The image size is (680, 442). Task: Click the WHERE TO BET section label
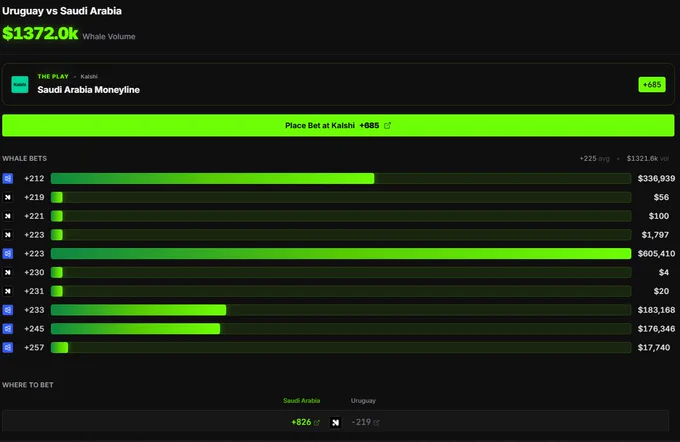(x=28, y=385)
